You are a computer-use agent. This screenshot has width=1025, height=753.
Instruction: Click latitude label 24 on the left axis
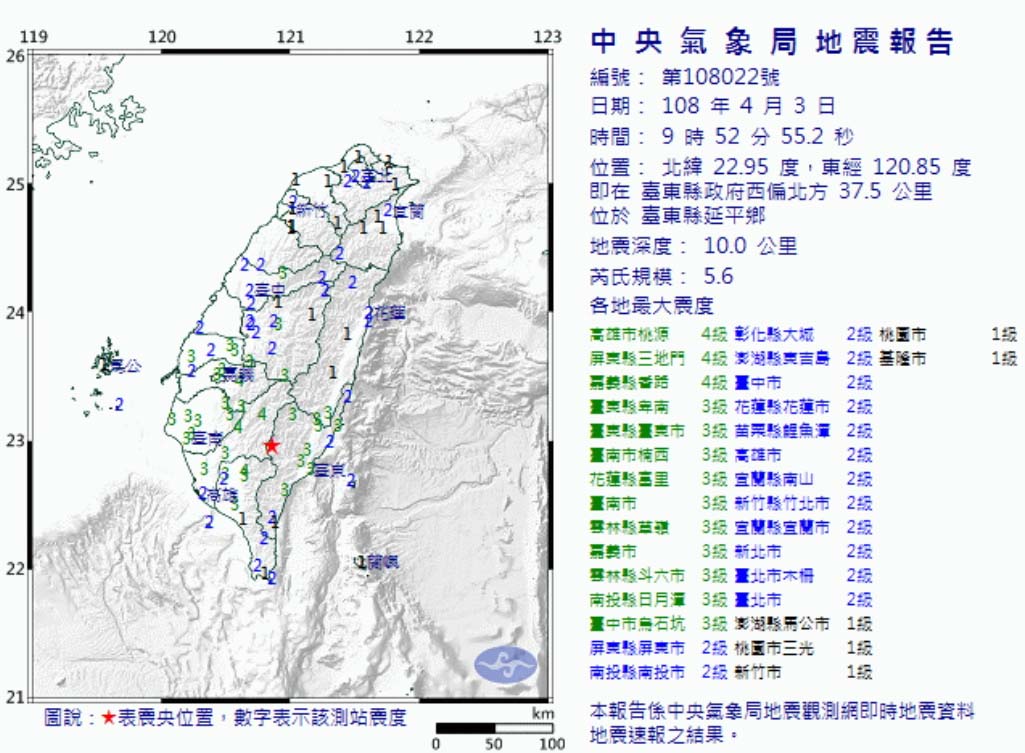pos(15,313)
